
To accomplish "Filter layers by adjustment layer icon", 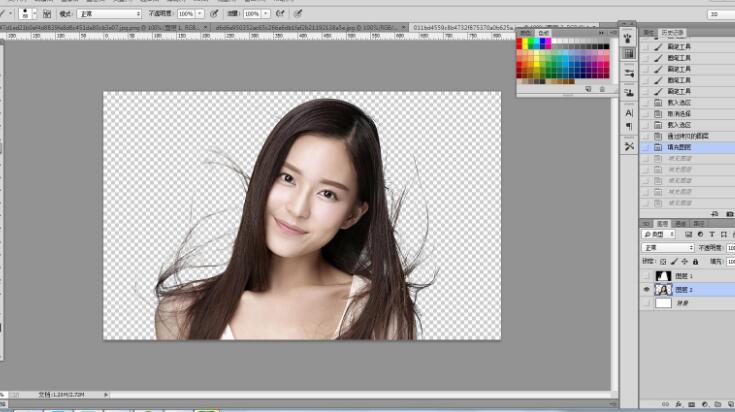I will pos(700,234).
